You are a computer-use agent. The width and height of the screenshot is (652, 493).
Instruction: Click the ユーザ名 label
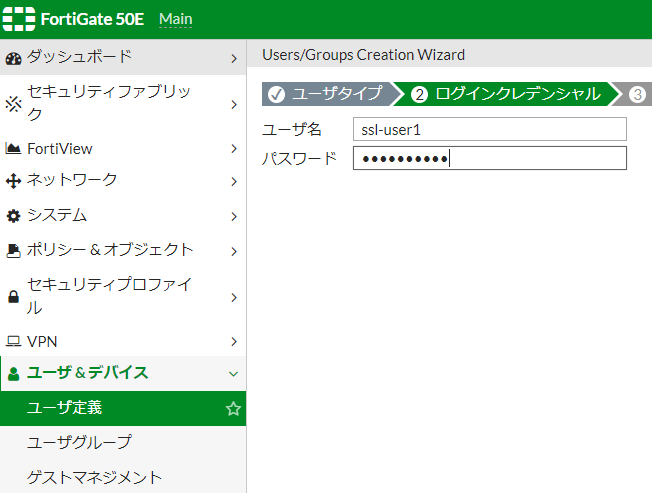(292, 129)
